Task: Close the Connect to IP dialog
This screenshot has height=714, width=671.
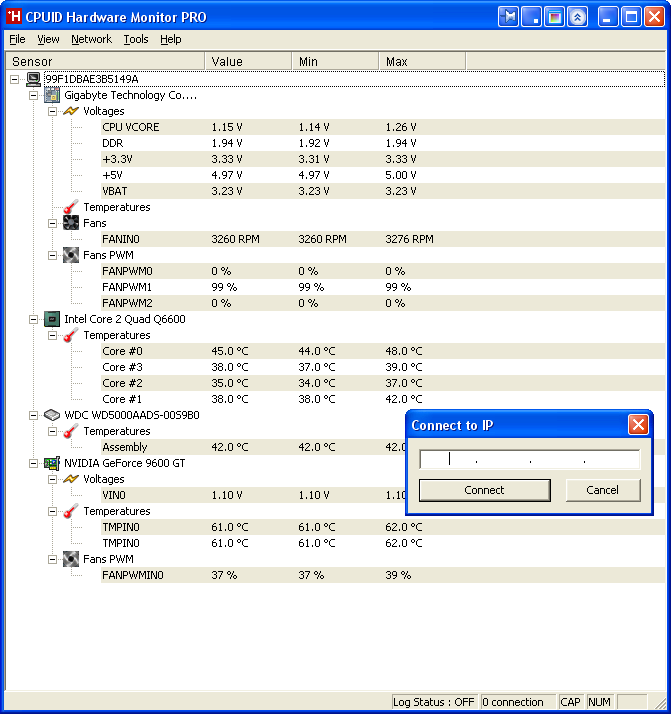Action: pyautogui.click(x=638, y=425)
